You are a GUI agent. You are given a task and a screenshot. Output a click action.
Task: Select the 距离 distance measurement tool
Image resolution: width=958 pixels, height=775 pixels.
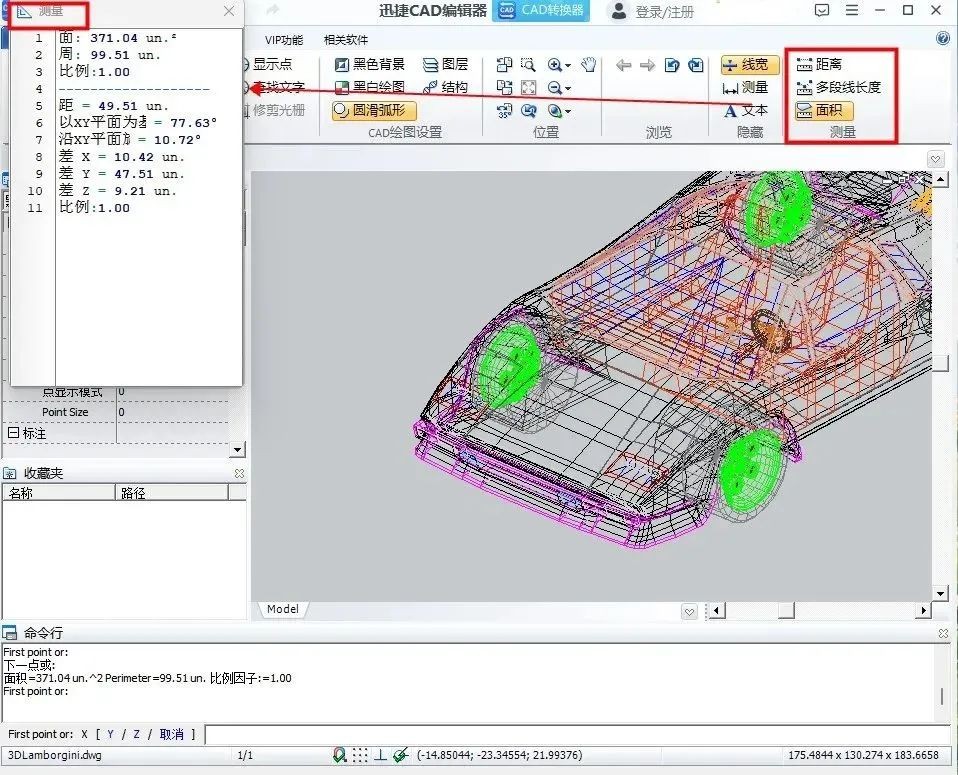pos(820,64)
